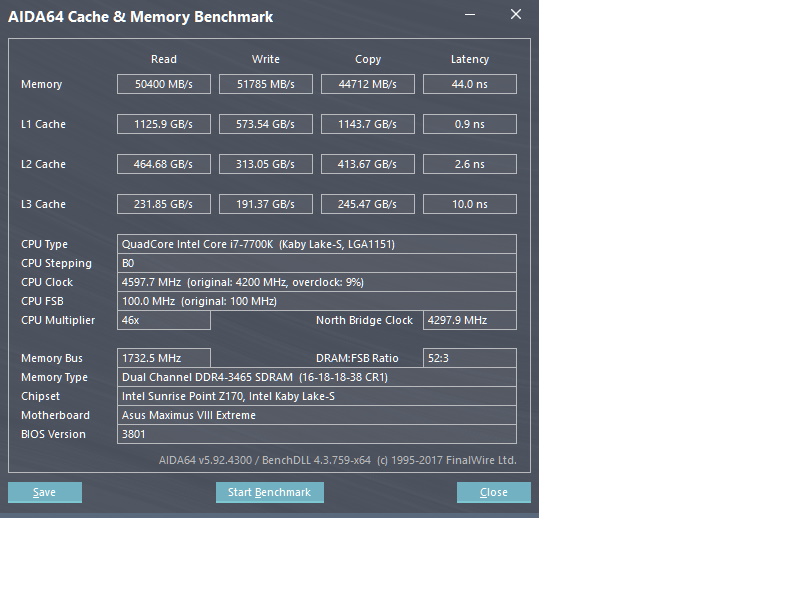Viewport: 800px width, 600px height.
Task: Select L3 Cache Latency 10.0 ns
Action: pyautogui.click(x=470, y=204)
